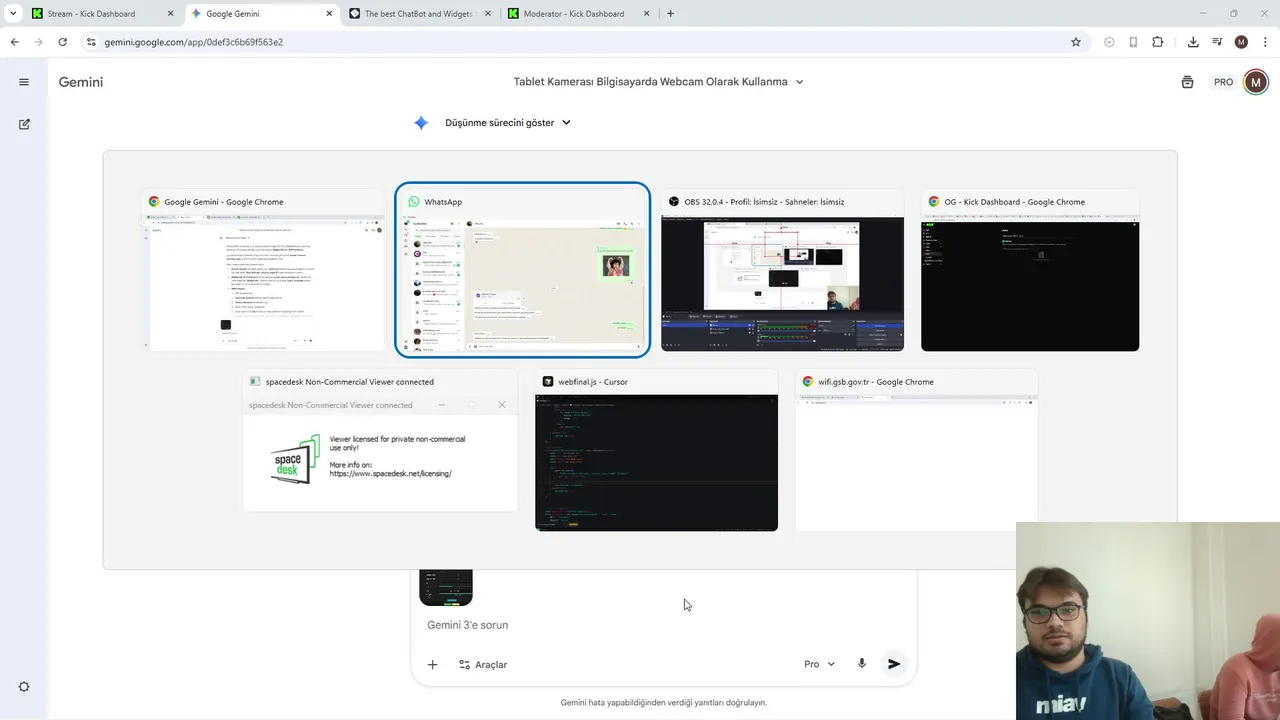Select the Google Gemini window thumbnail
Viewport: 1280px width, 720px height.
click(263, 269)
